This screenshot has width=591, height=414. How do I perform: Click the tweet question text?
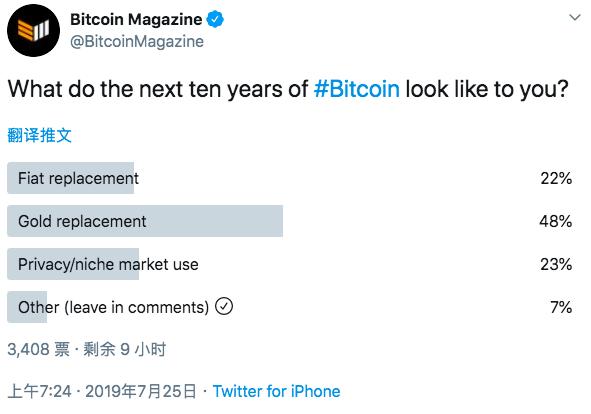[288, 89]
